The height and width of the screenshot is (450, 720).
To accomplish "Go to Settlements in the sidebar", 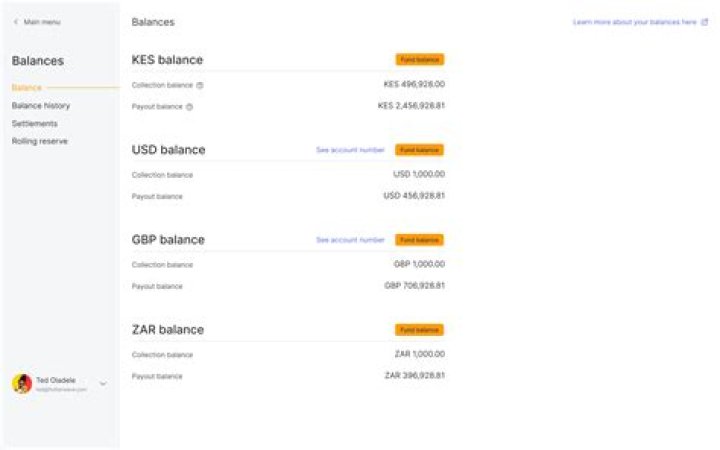I will (35, 124).
